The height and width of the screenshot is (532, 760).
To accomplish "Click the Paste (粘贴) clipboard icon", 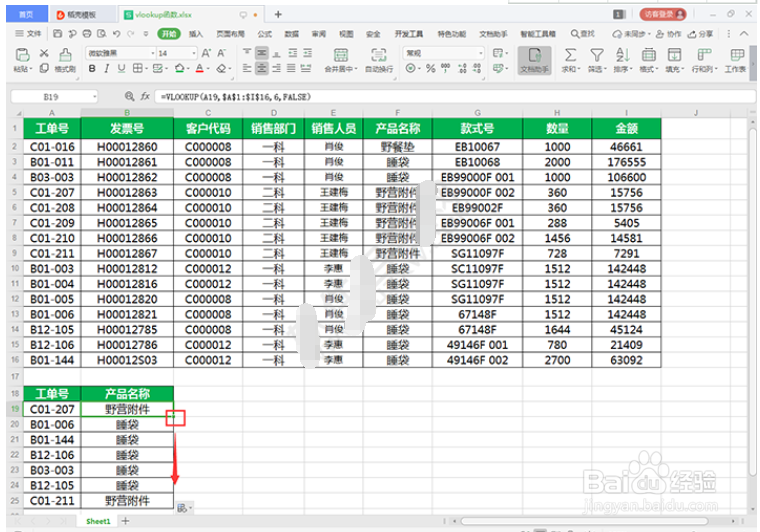I will point(22,54).
